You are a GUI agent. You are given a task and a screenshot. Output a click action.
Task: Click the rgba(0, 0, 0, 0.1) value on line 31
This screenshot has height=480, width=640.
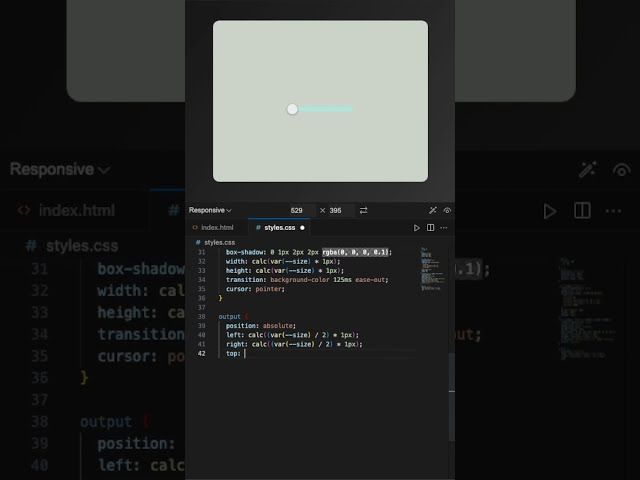click(356, 252)
